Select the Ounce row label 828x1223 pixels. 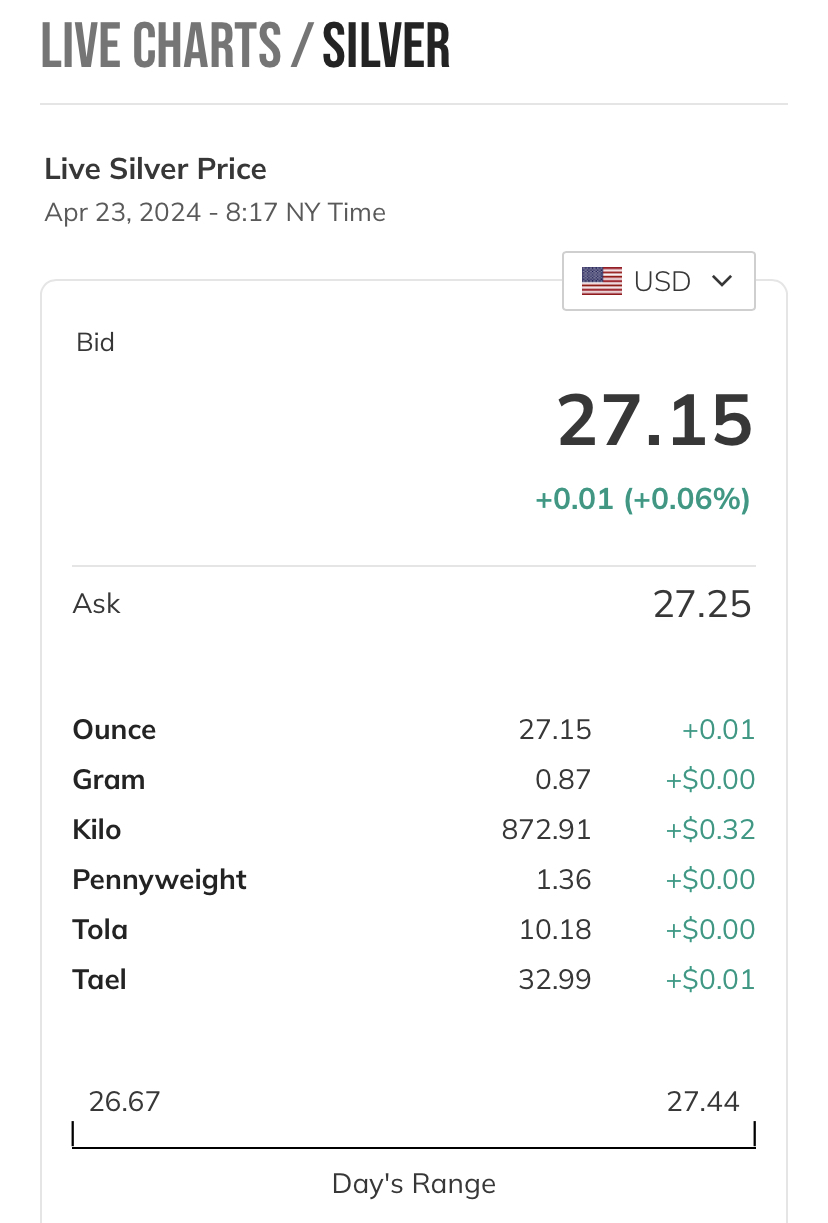[x=114, y=730]
